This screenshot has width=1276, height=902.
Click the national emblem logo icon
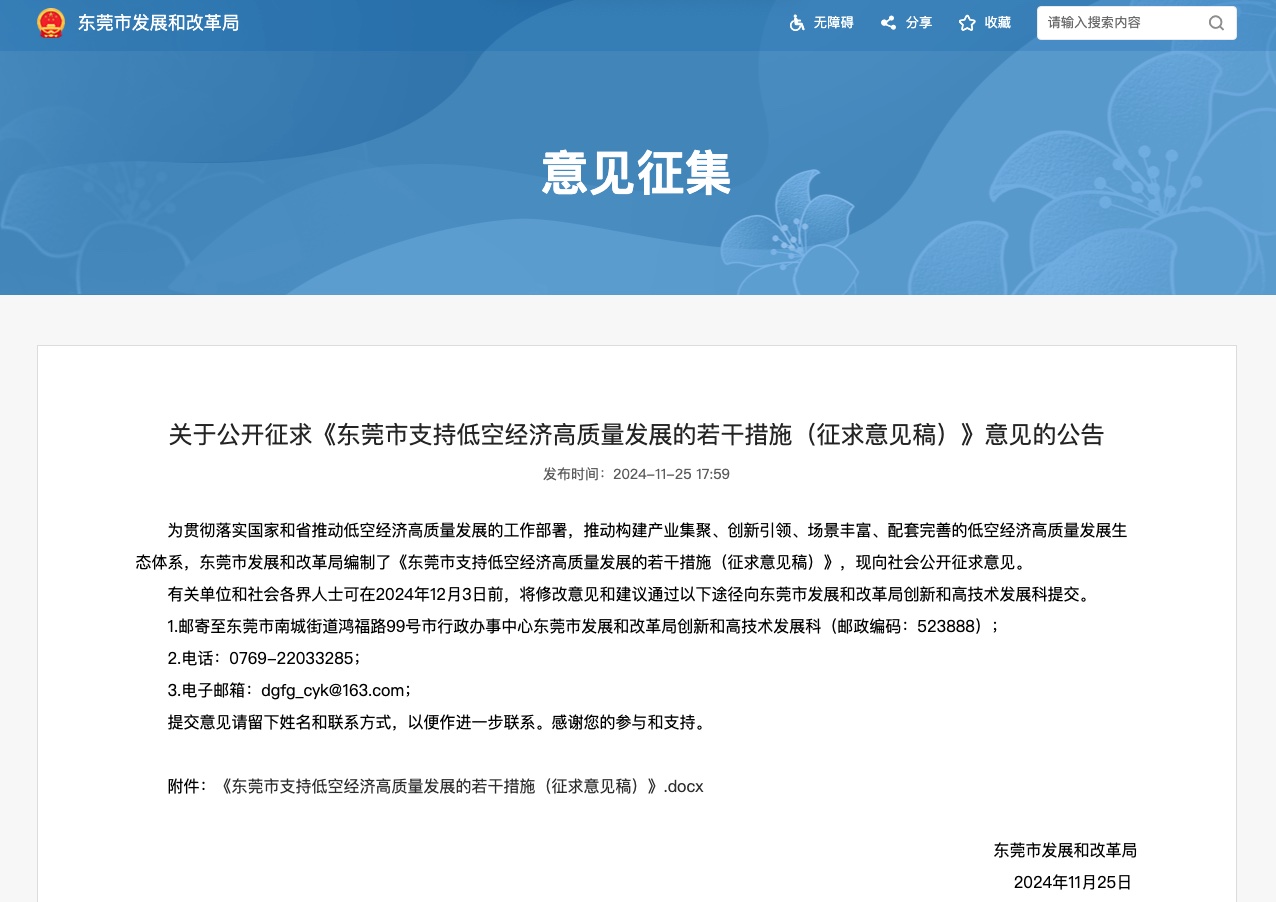click(x=50, y=23)
